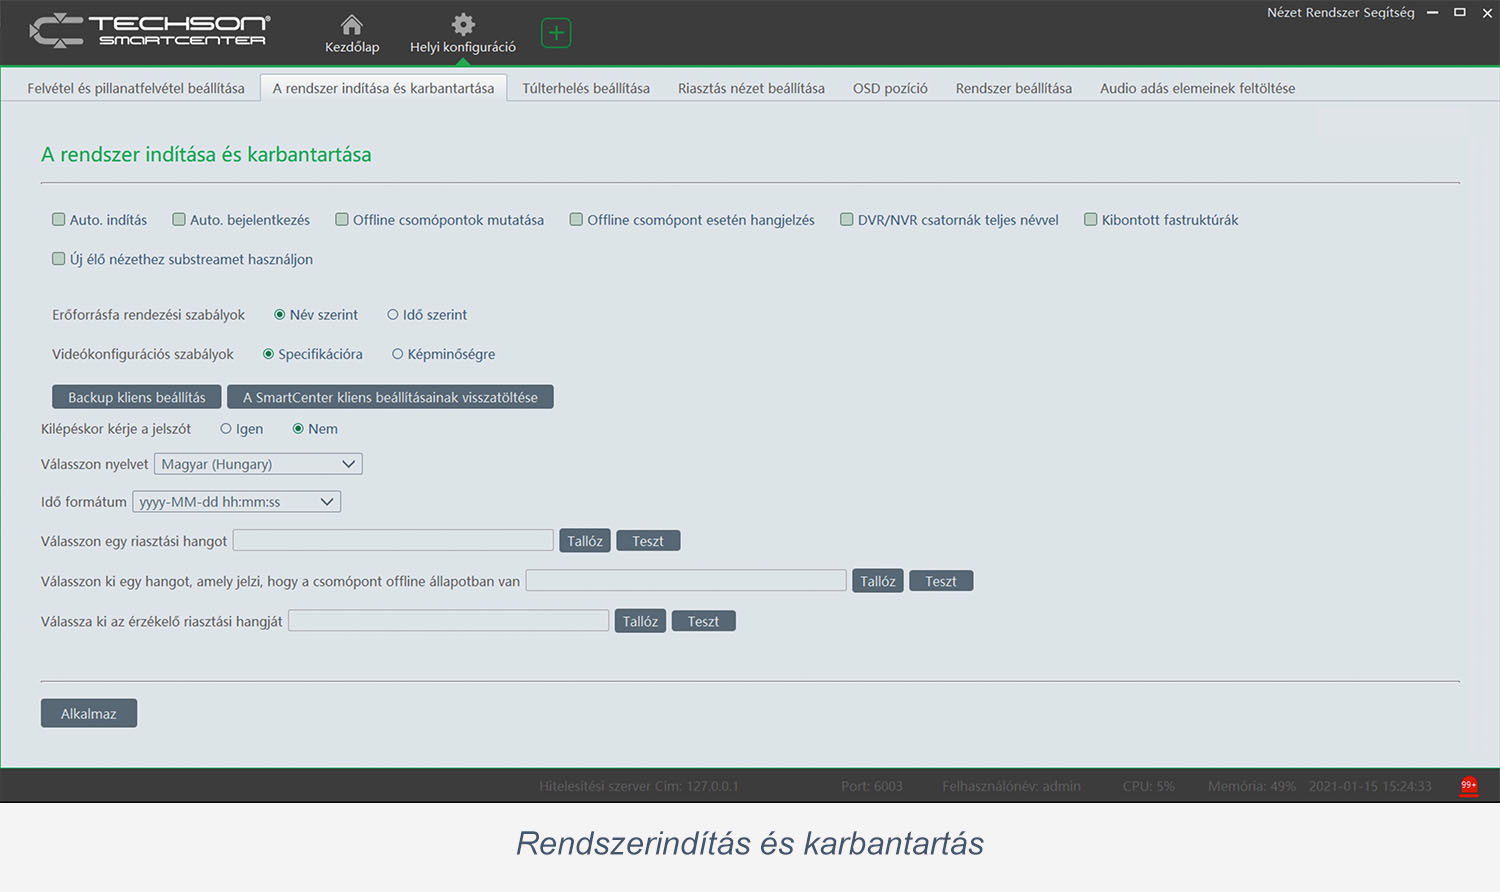Viewport: 1500px width, 892px height.
Task: Check Offline csomópont esetén hangjelzés
Action: coord(576,219)
